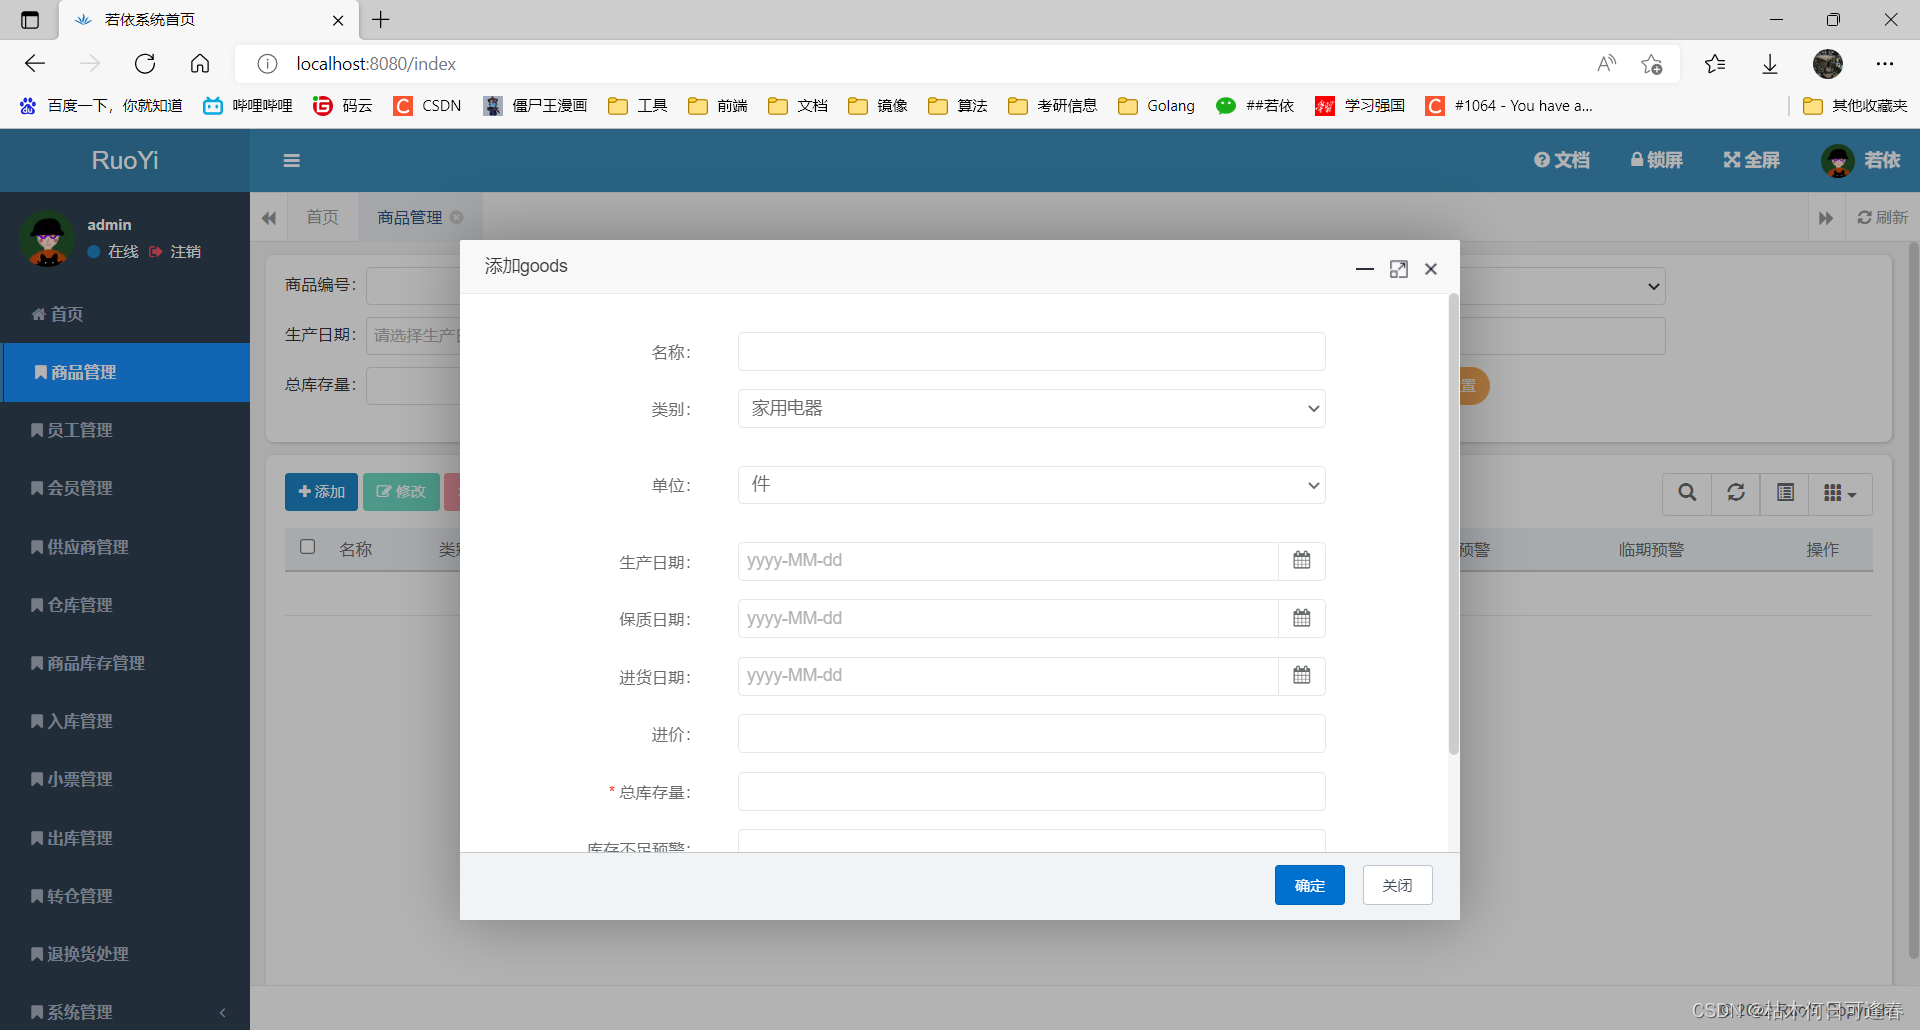Image resolution: width=1920 pixels, height=1030 pixels.
Task: Open the table columns dropdown icon
Action: pos(1840,493)
